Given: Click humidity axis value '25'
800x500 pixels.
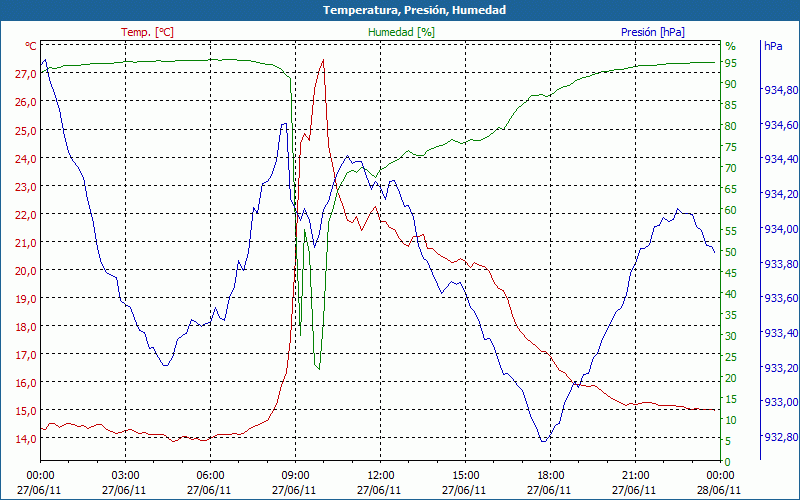Looking at the screenshot, I should click(731, 357).
